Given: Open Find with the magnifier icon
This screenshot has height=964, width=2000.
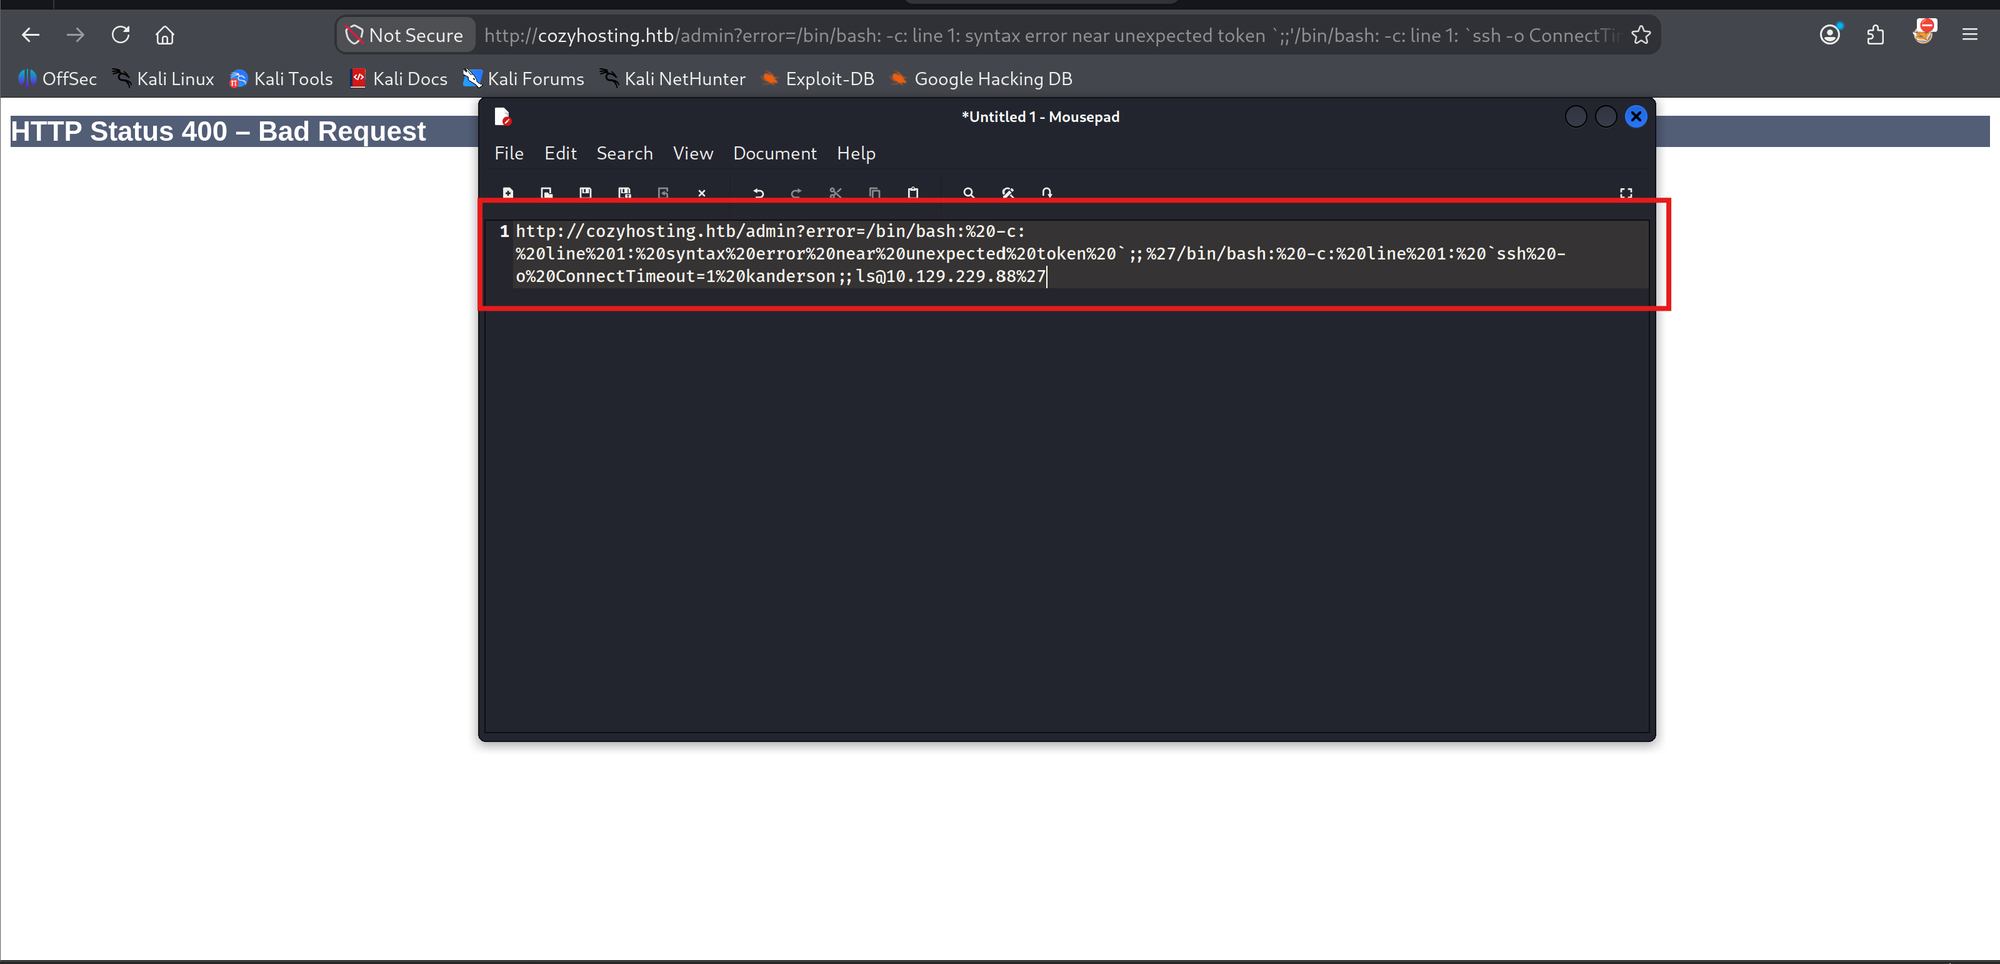Looking at the screenshot, I should click(968, 193).
